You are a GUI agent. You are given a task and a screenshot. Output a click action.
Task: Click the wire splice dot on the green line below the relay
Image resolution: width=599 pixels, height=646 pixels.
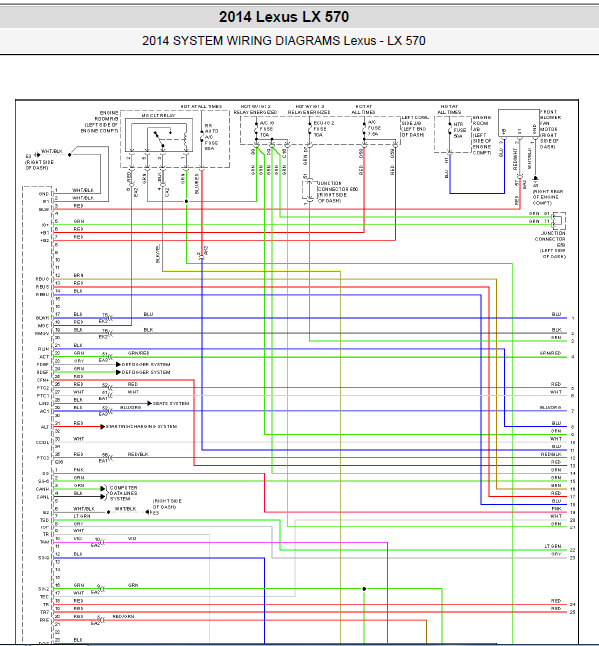186,201
